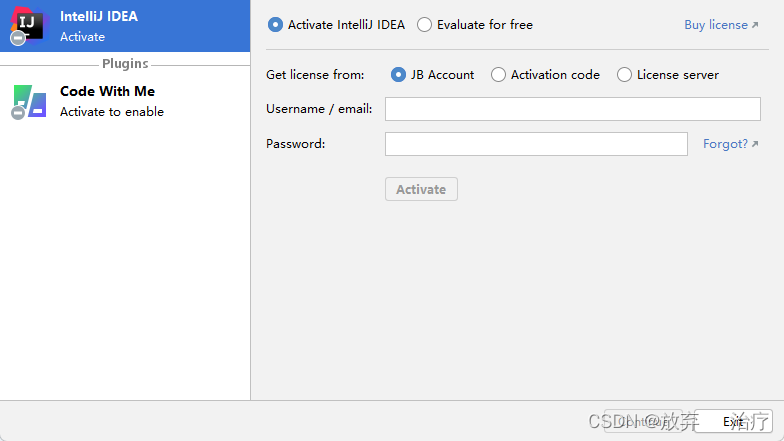784x441 pixels.
Task: Click the Username / email: label
Action: [x=319, y=109]
